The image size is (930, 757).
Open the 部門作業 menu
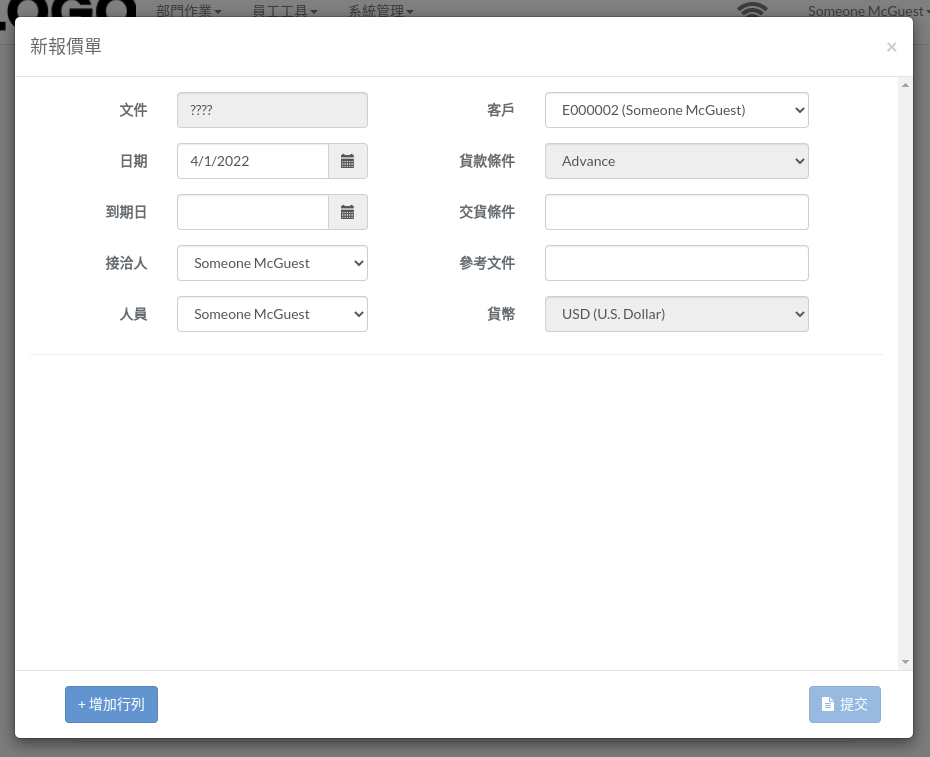[189, 11]
